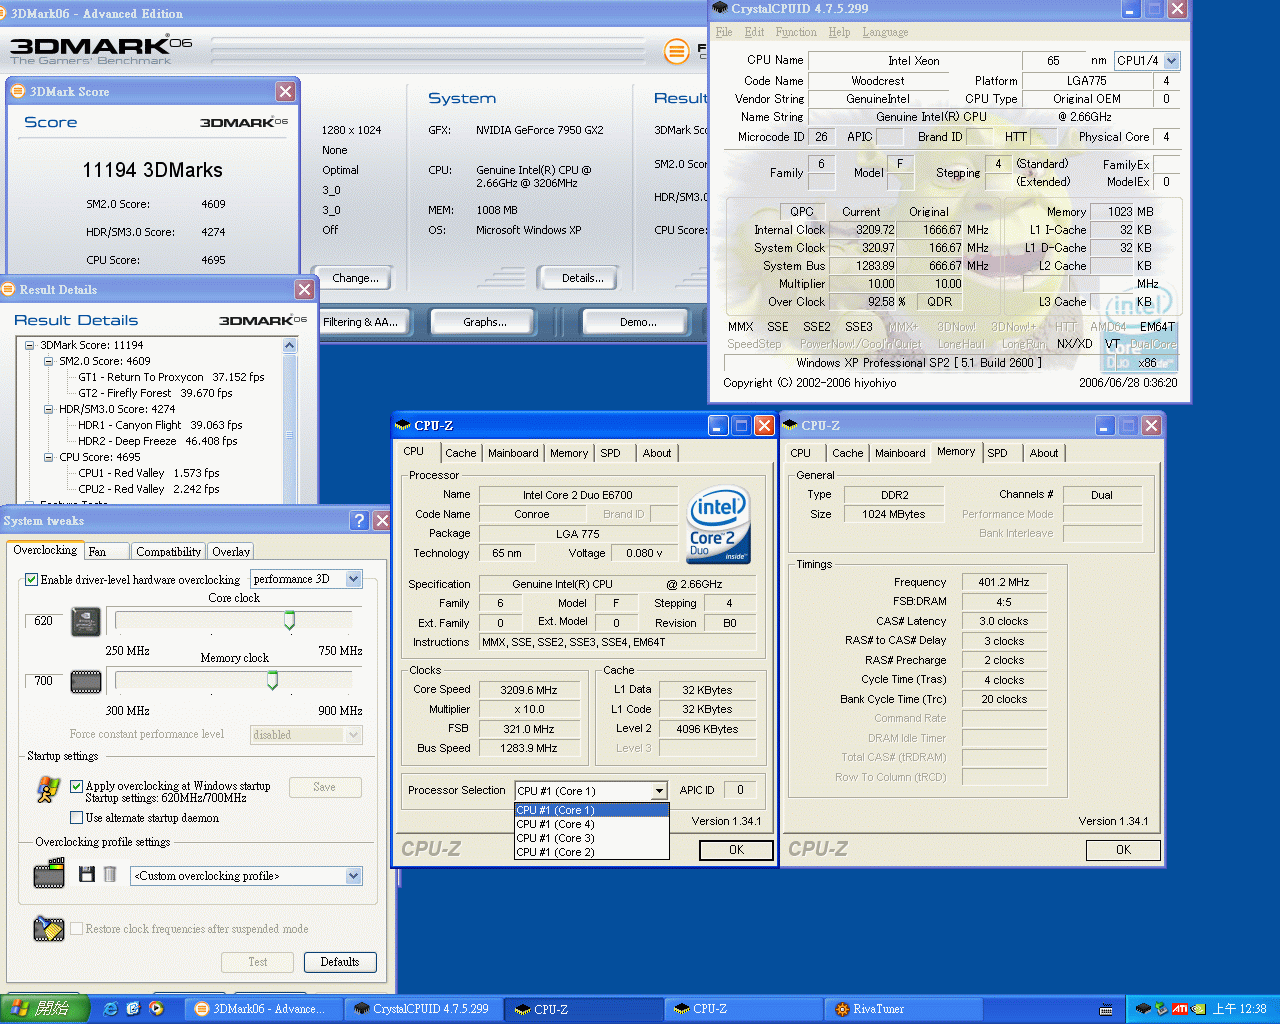1280x1024 pixels.
Task: Select GT1 - Return To Proxycon result row
Action: 171,377
